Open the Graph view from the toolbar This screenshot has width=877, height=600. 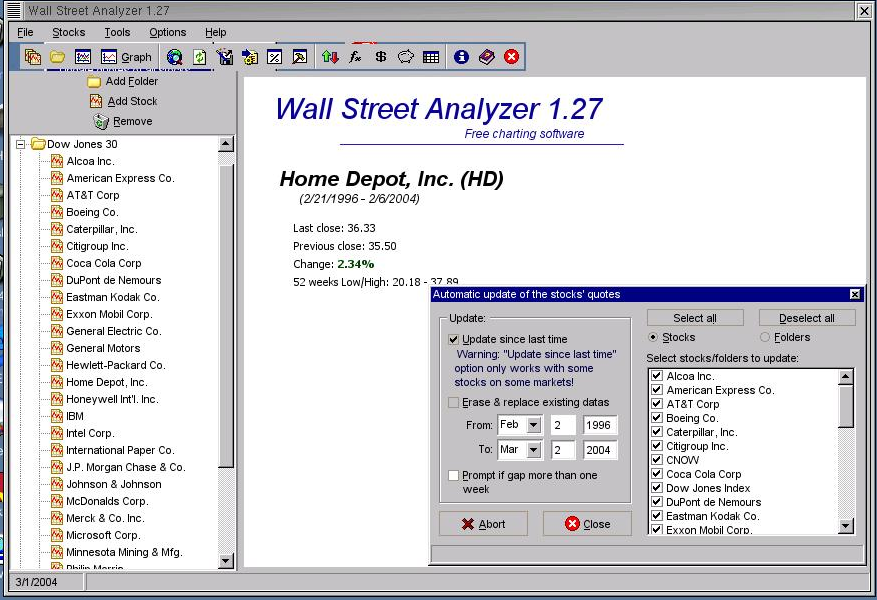click(127, 57)
